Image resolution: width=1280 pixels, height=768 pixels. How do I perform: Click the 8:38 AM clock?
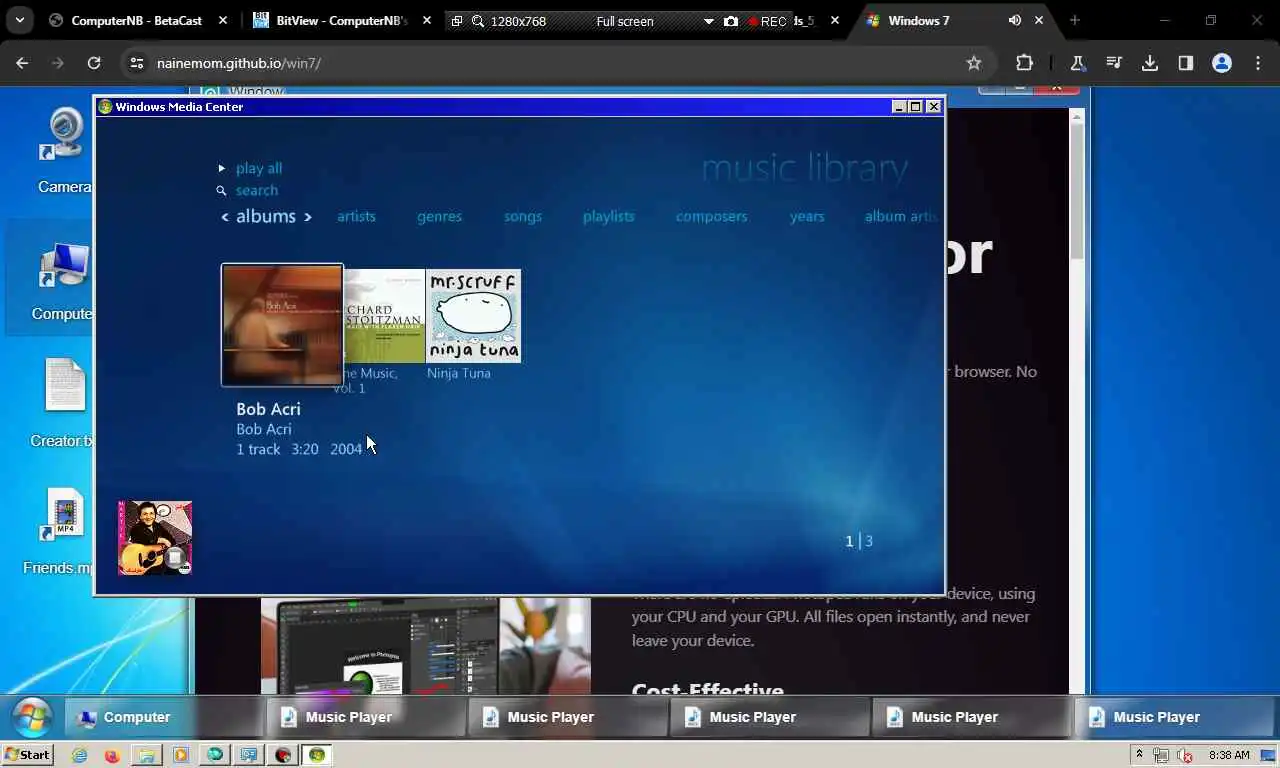tap(1229, 755)
